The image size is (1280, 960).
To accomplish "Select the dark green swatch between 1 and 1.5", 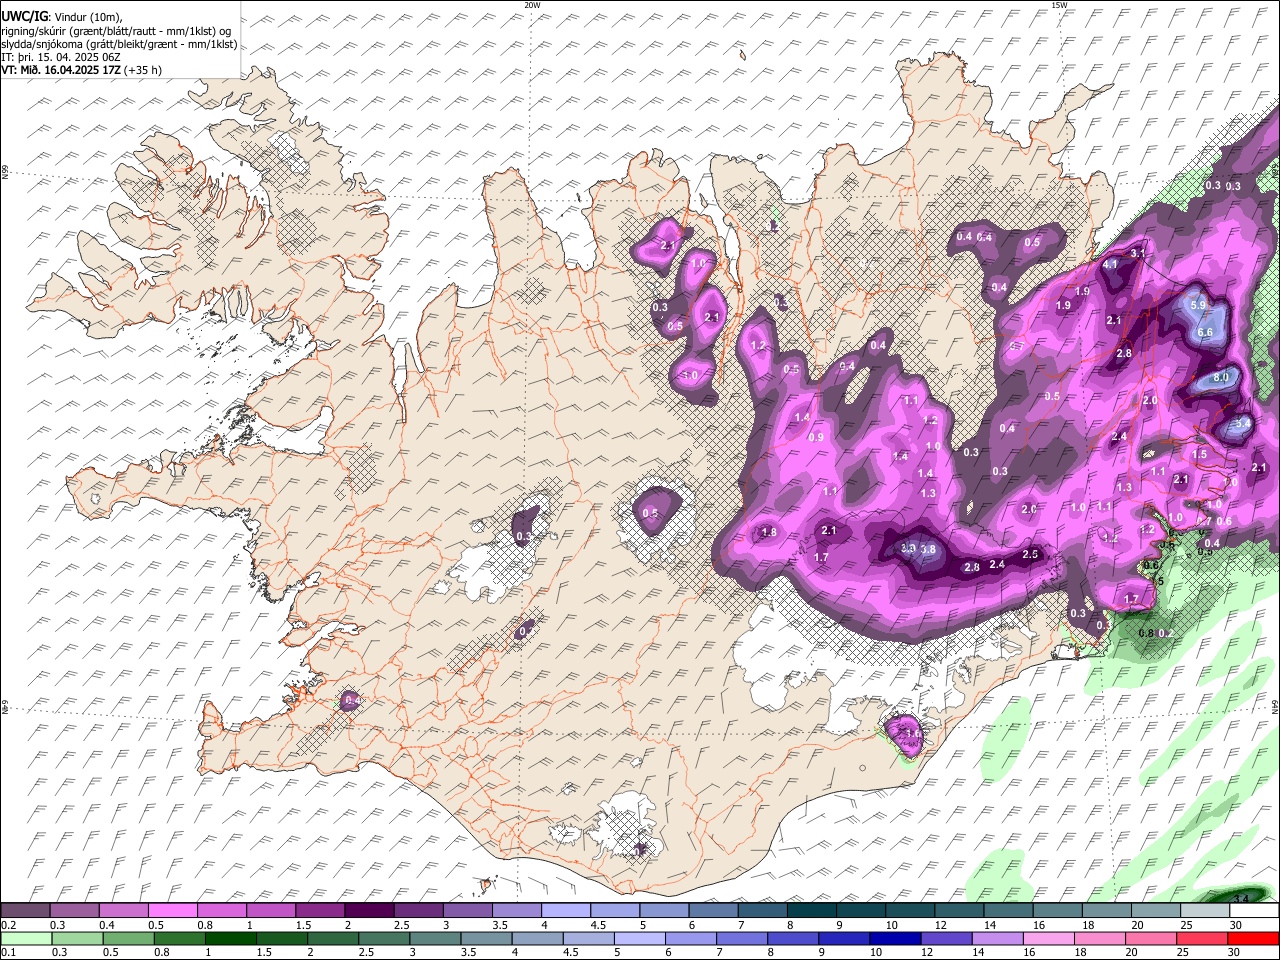I will [230, 939].
